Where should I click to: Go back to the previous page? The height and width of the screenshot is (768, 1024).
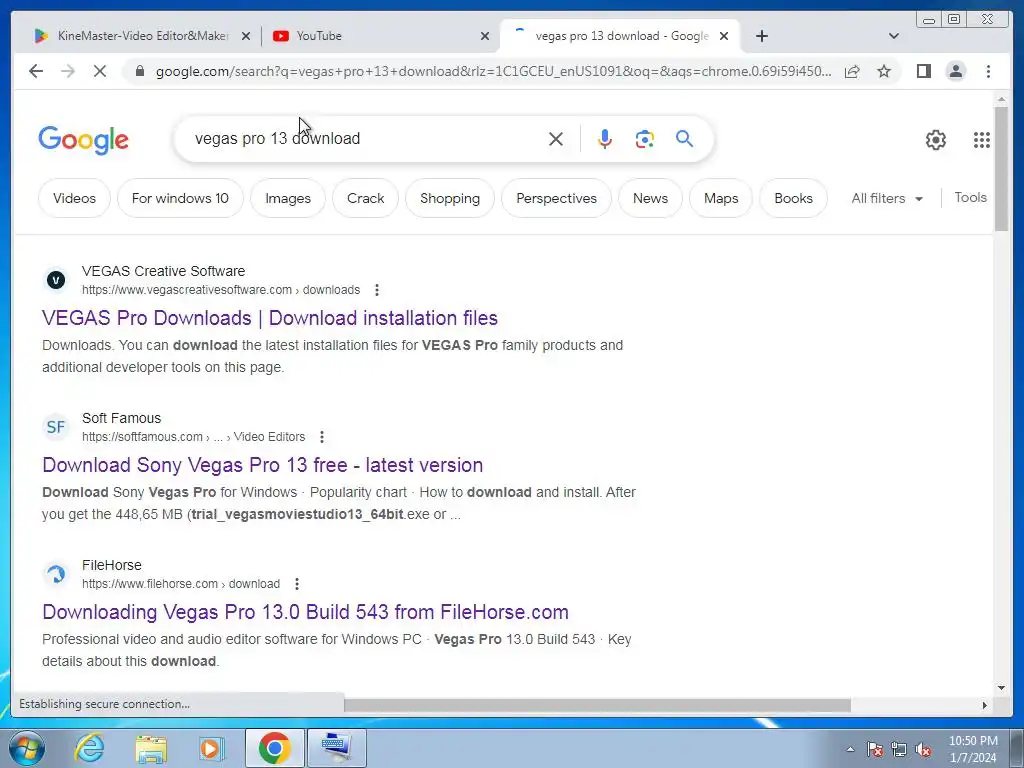click(x=36, y=71)
